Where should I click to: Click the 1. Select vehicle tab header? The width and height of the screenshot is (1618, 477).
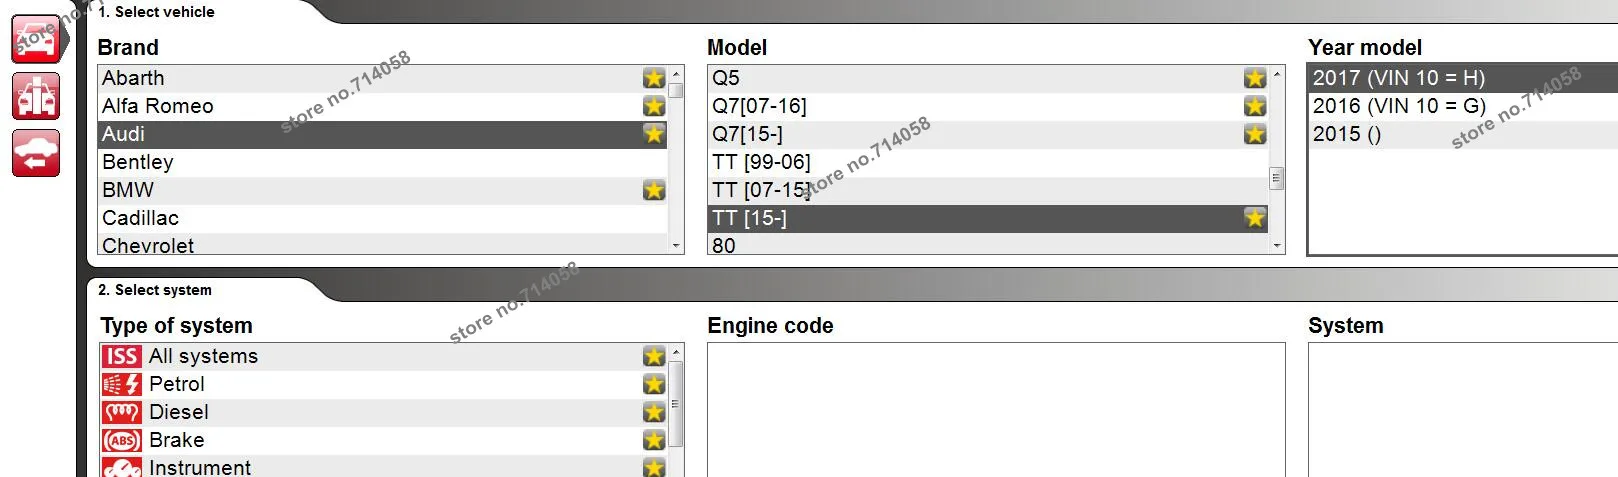[156, 12]
